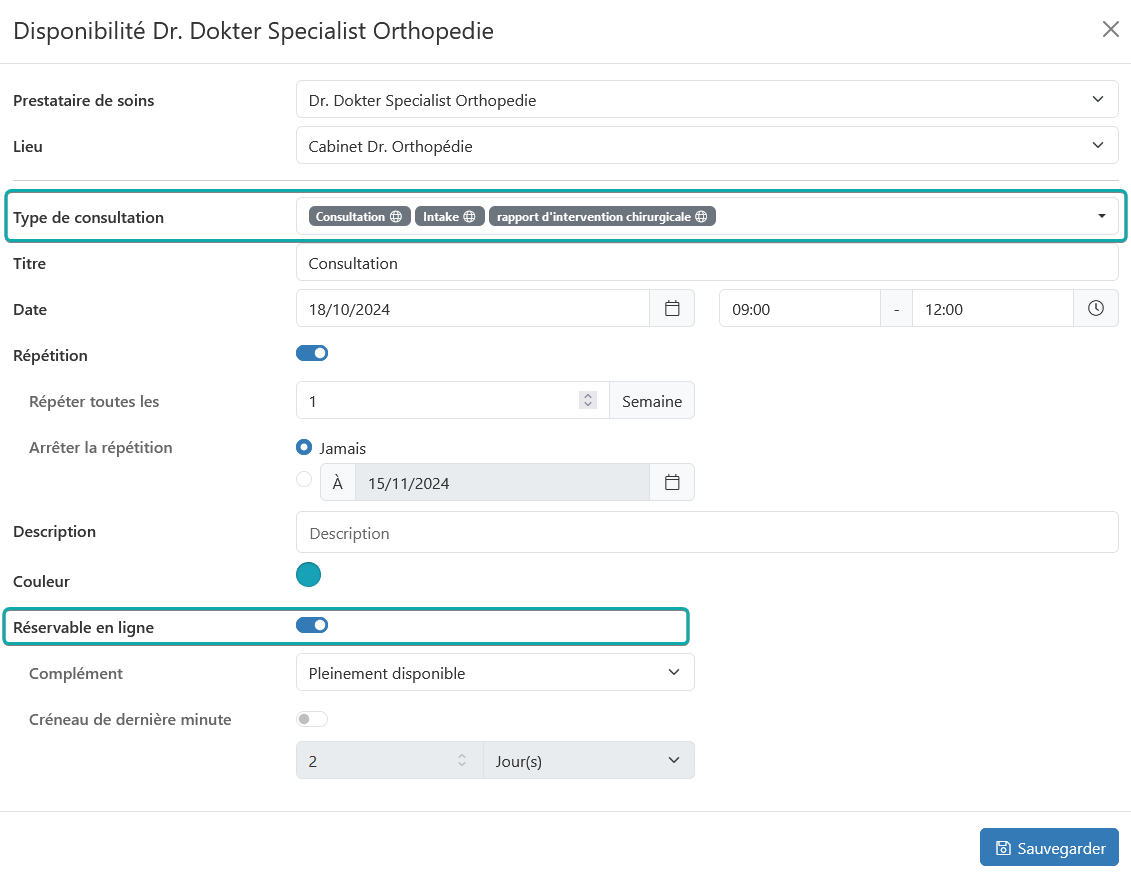
Task: Click the Intake tag chip
Action: [449, 216]
